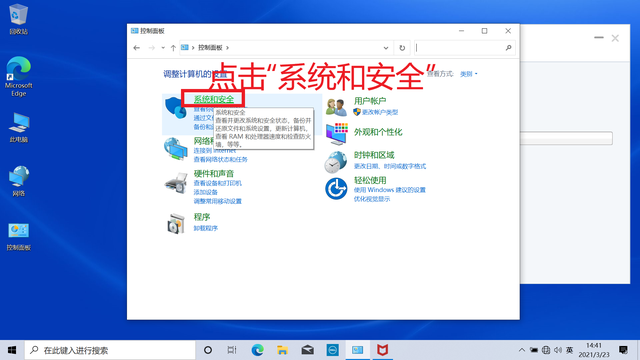Open the 轻松使用 category link
This screenshot has width=640, height=360.
click(370, 180)
